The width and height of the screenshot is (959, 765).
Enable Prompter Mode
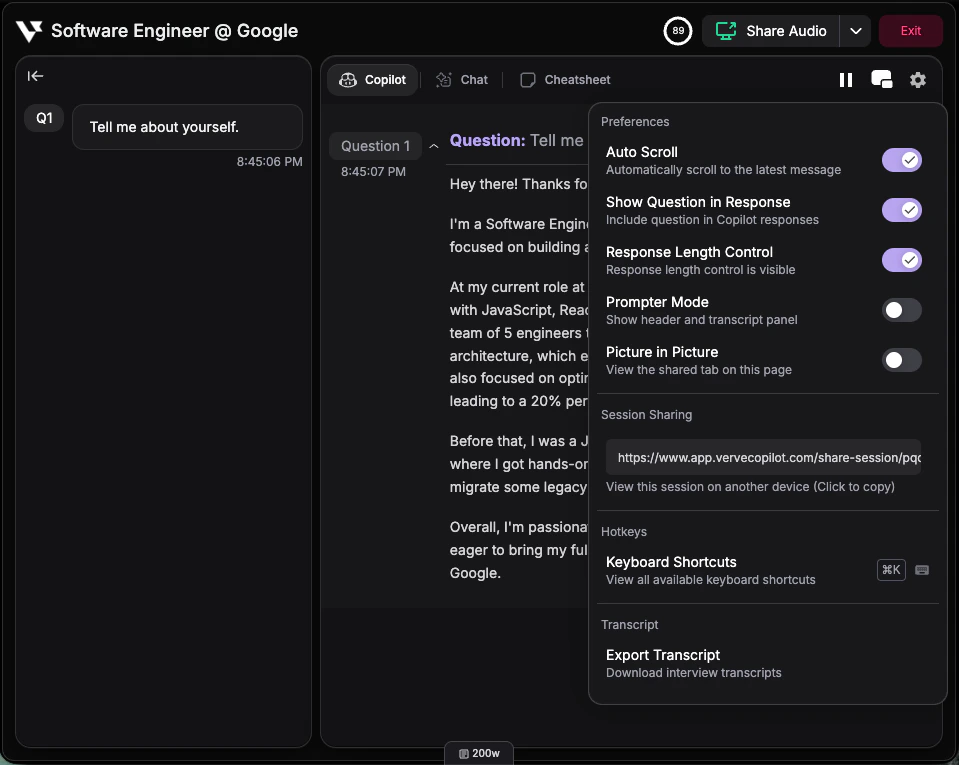click(x=901, y=310)
